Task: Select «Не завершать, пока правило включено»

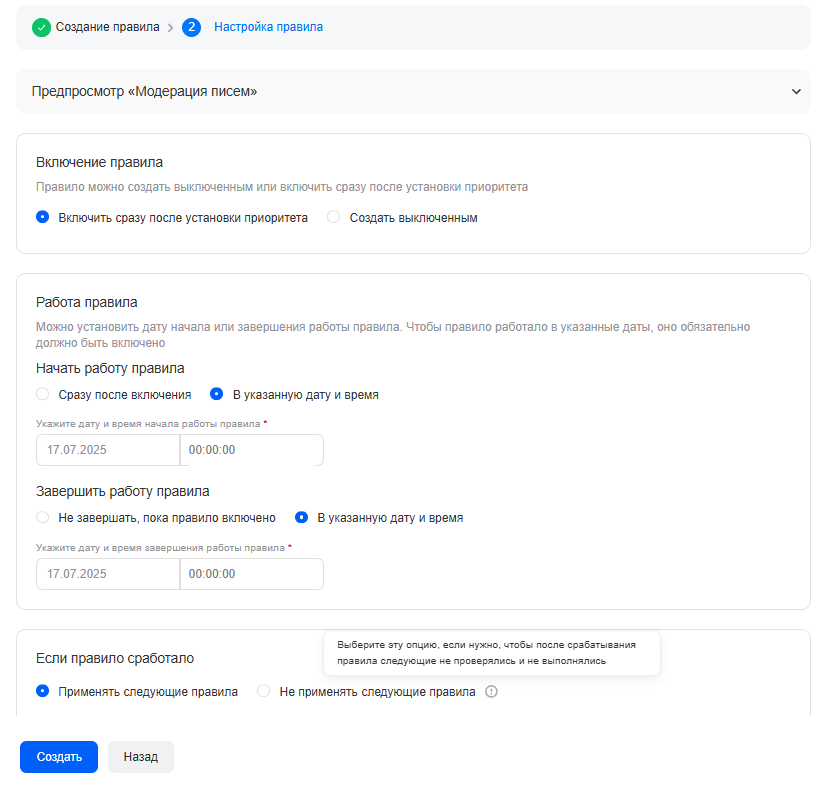Action: 42,518
